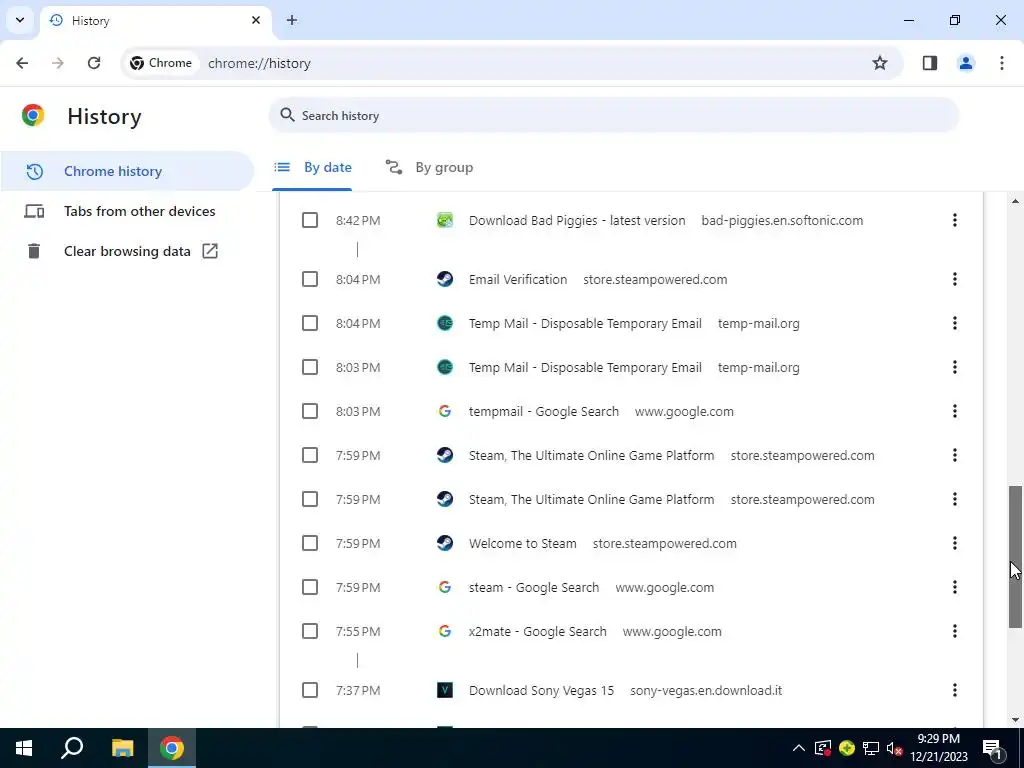Open the notification center icon
Viewport: 1024px width, 768px height.
click(x=992, y=748)
